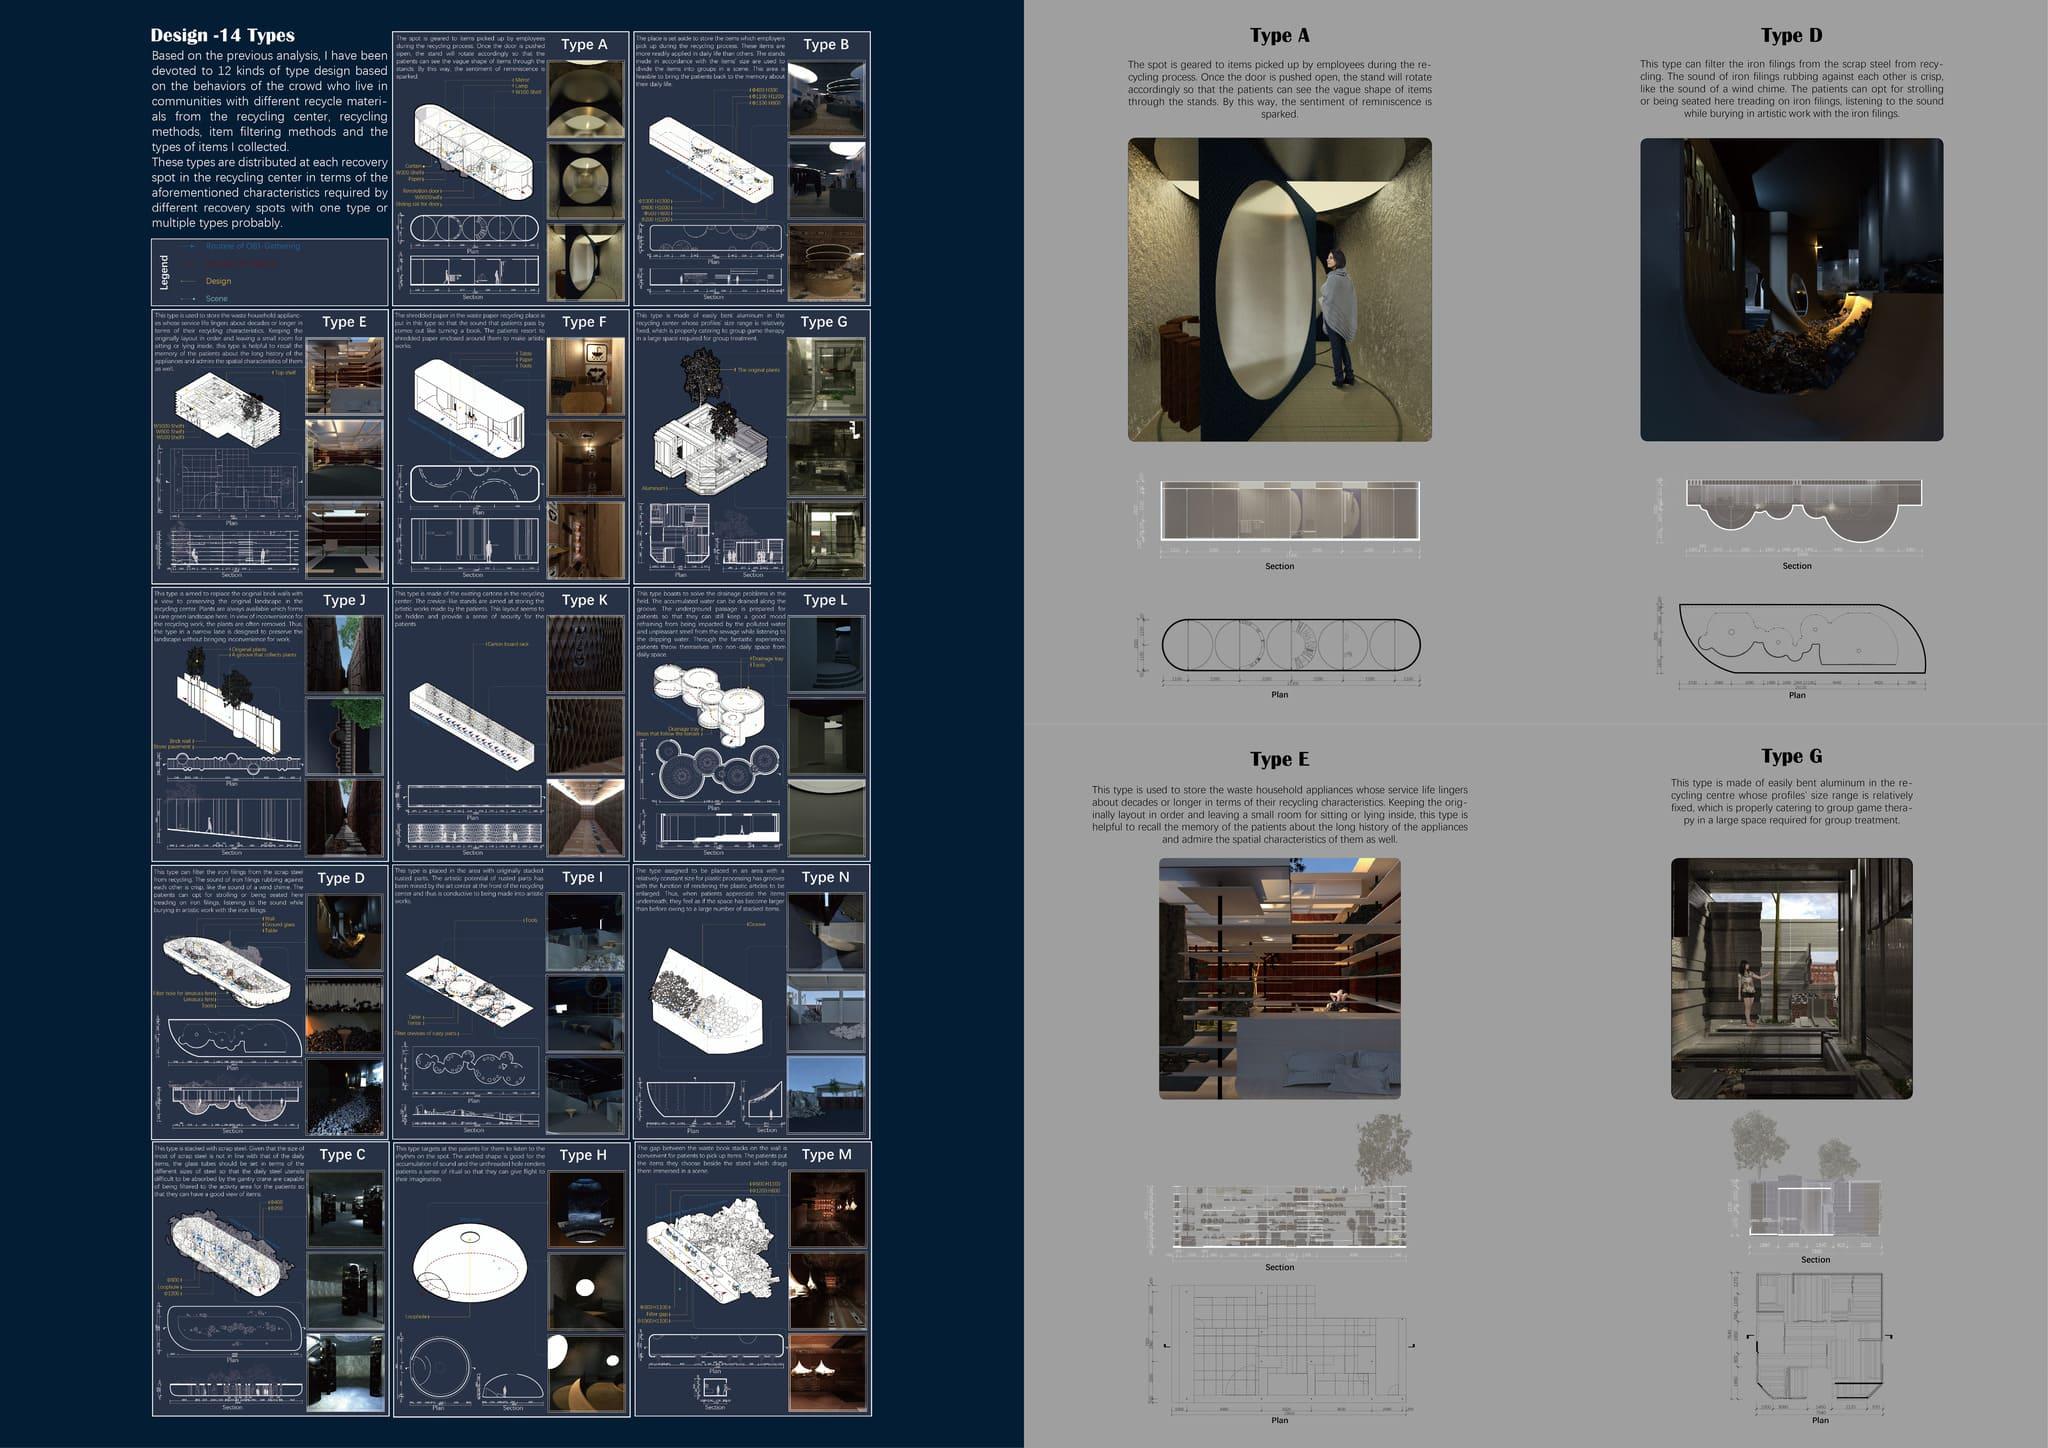Select the Type F label in the grid
The image size is (2048, 1448).
click(x=584, y=322)
